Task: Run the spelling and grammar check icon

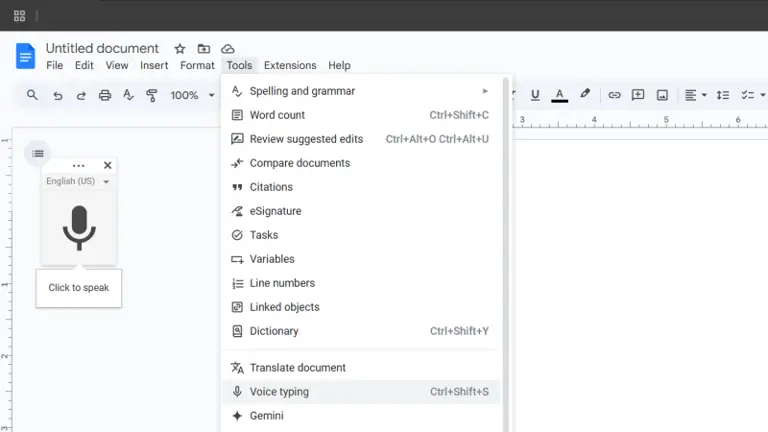Action: (128, 95)
